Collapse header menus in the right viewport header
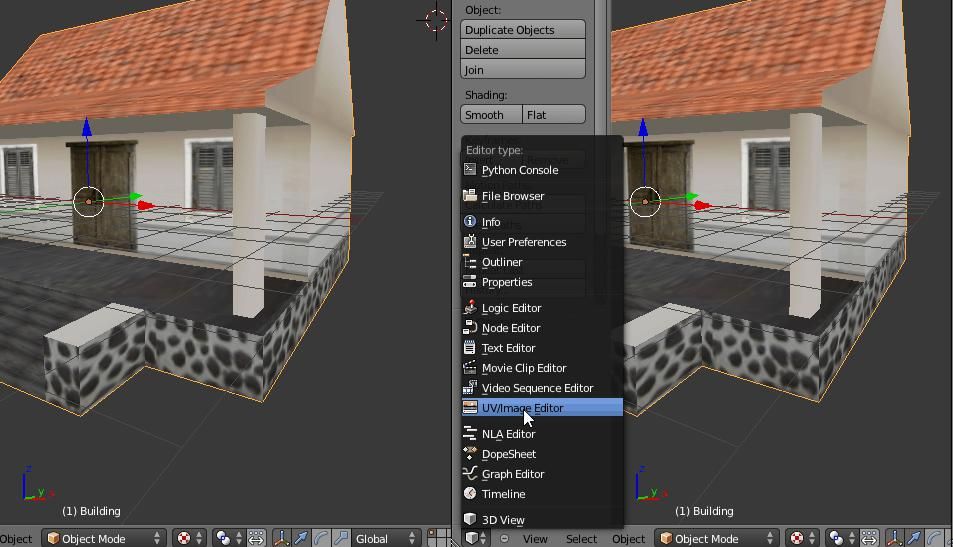Viewport: 953px width, 547px height. 504,538
